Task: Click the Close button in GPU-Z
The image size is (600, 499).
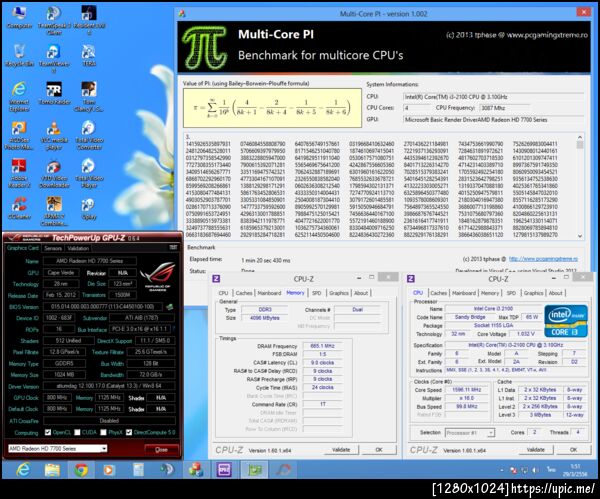Action: click(x=161, y=449)
